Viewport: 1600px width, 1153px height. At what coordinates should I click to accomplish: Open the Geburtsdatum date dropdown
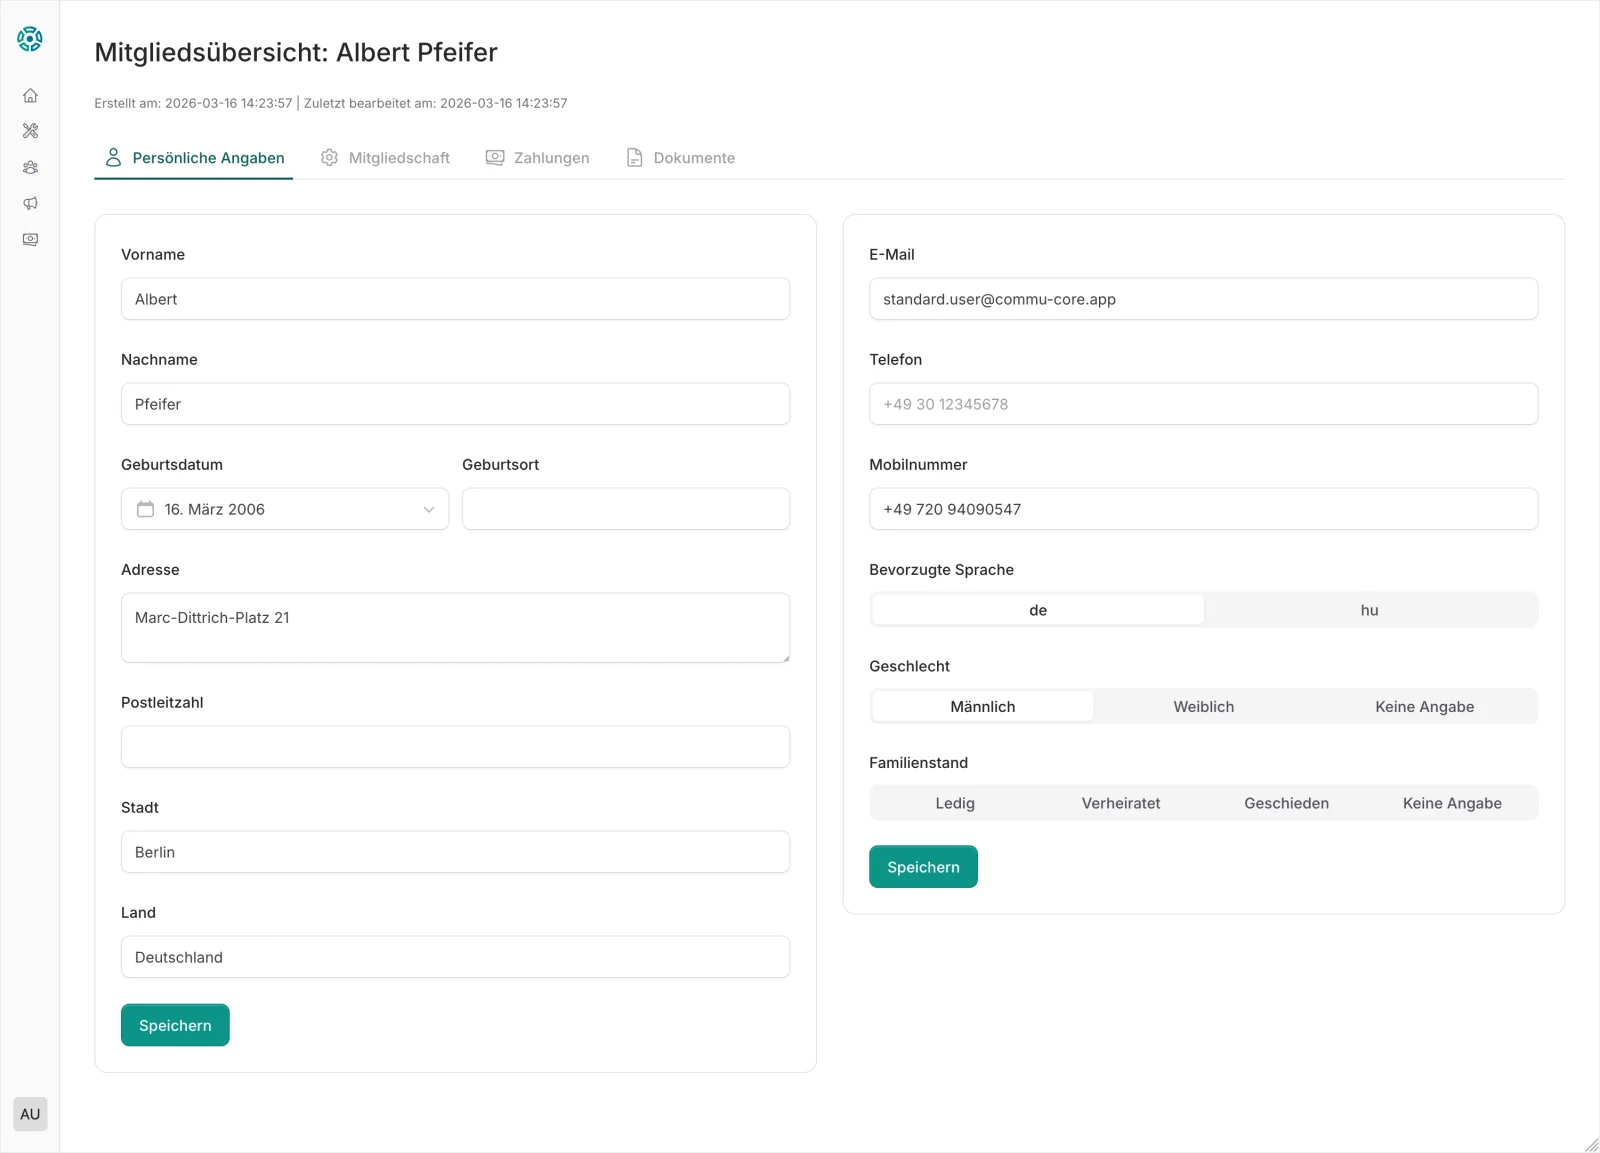429,509
